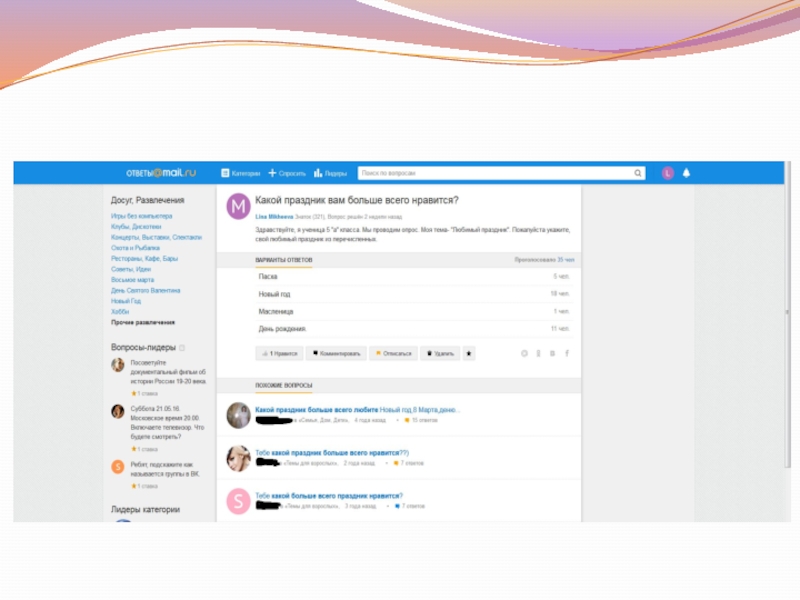Toggle the Вопросы-лидеры info icon
800x600 pixels.
[x=182, y=348]
